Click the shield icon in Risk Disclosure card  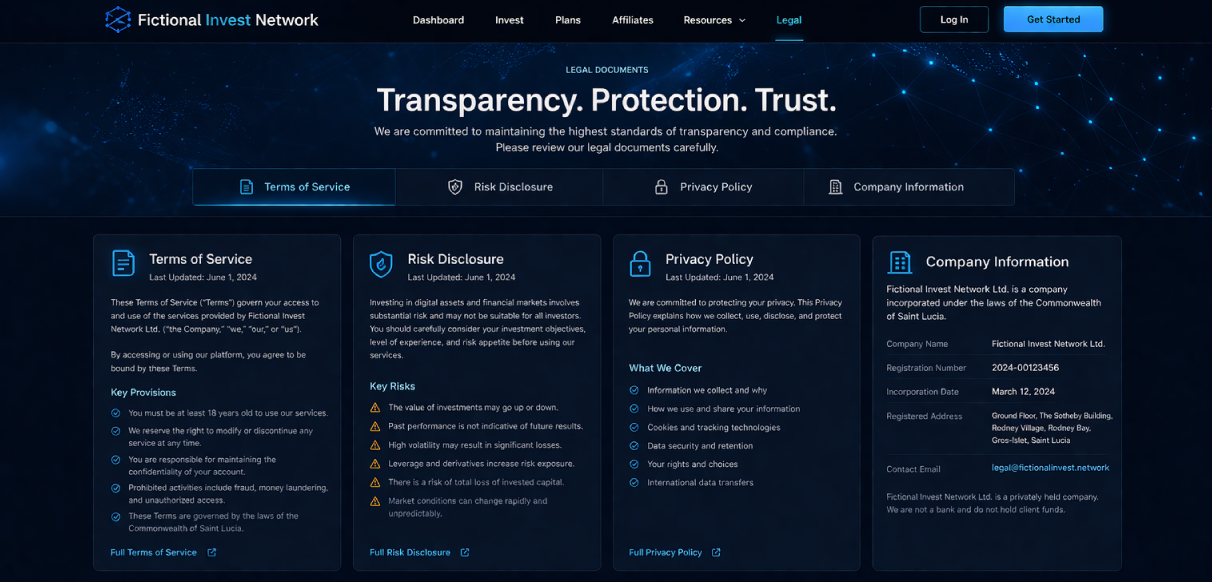(x=381, y=264)
